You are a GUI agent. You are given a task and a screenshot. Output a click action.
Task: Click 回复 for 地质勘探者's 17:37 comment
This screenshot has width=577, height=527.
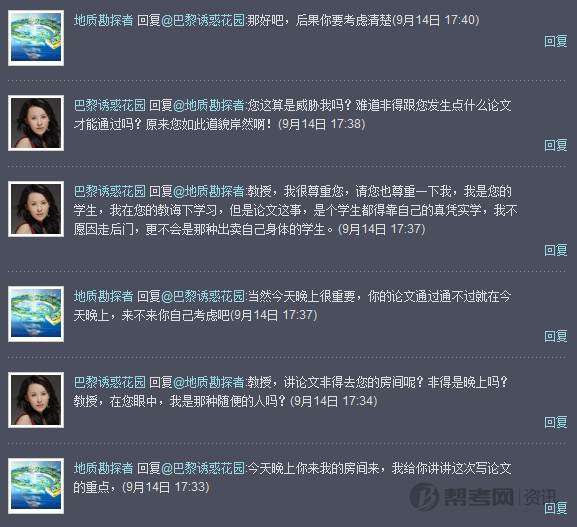(556, 336)
